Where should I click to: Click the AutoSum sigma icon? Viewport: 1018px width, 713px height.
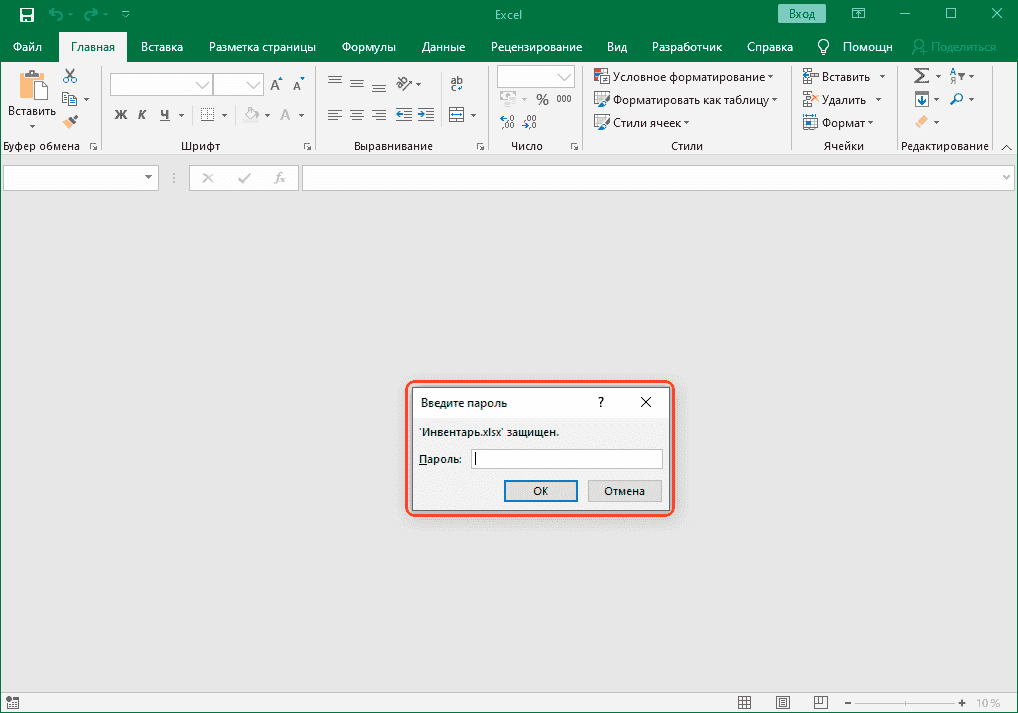[921, 77]
